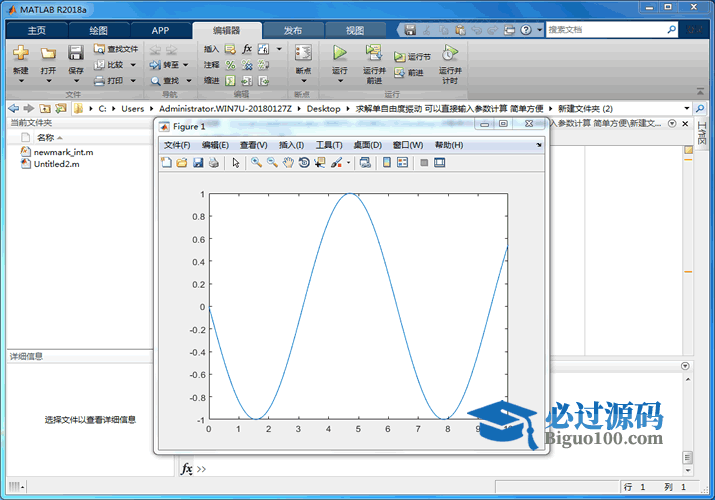Image resolution: width=715 pixels, height=500 pixels.
Task: Open 帮助(H) menu in Figure 1
Action: point(449,145)
